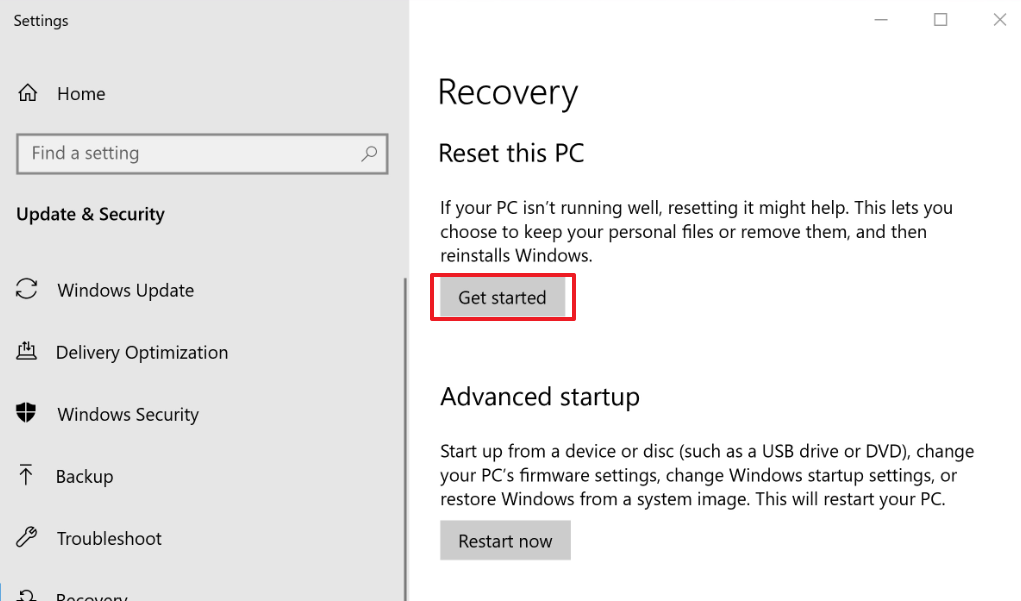Screen dimensions: 1021x601
Task: Open the Troubleshoot label in sidebar
Action: coord(109,539)
